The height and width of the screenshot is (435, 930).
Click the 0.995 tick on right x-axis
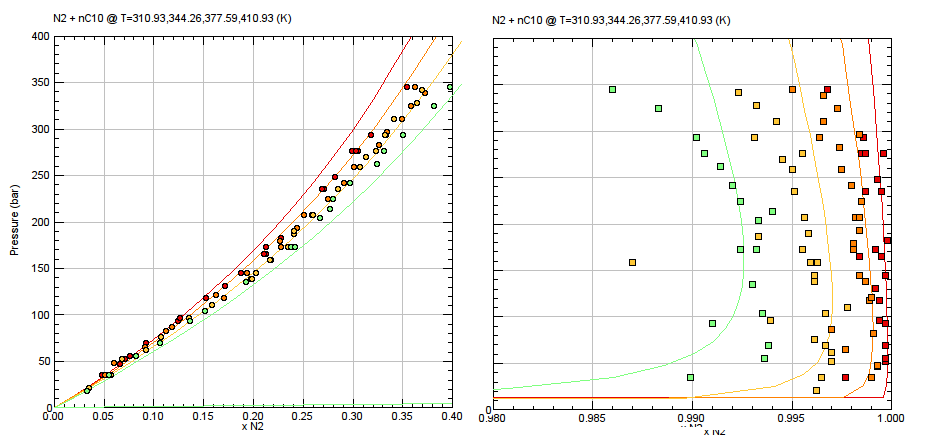pos(791,416)
